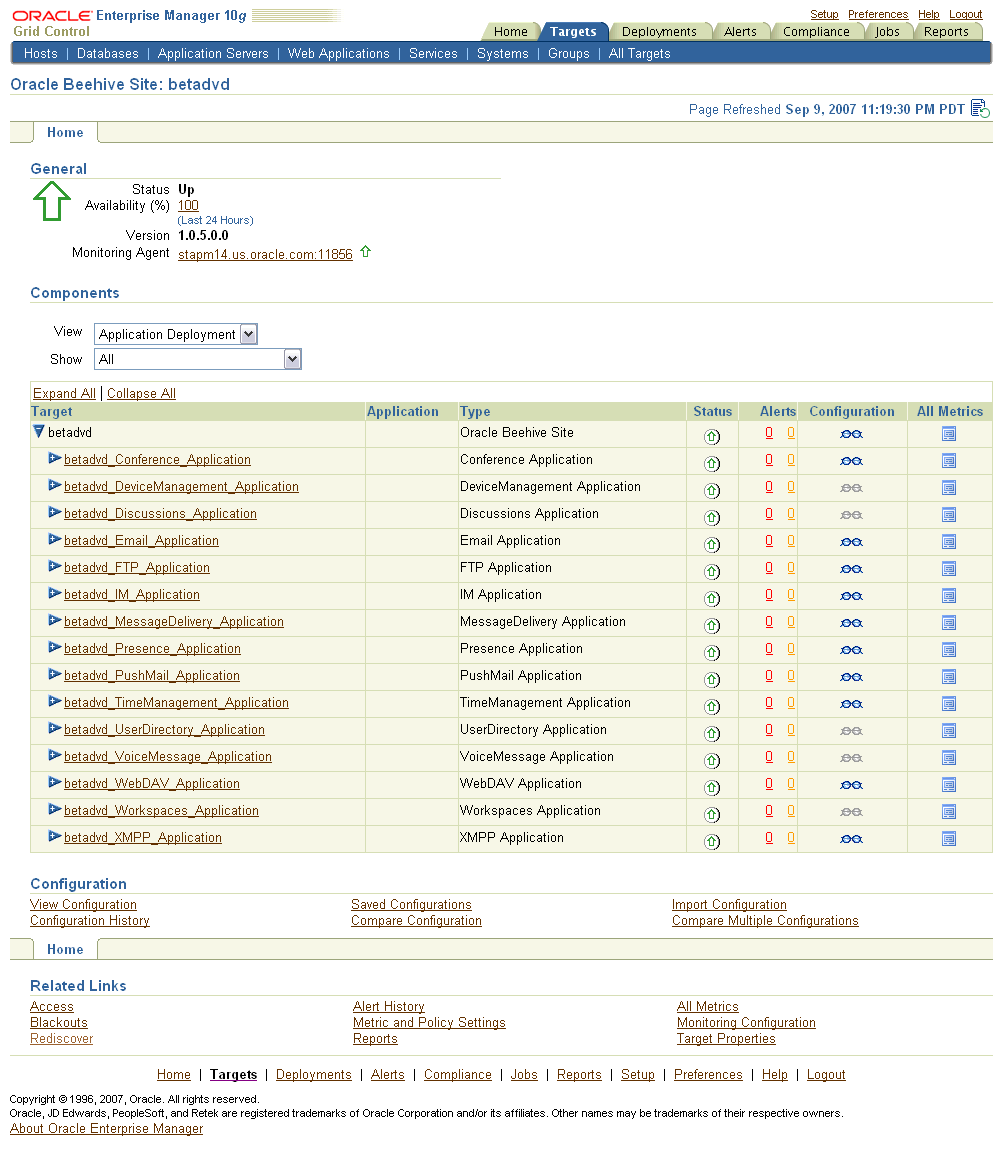Open All Metrics icon for FTP Application
Viewport: 1003px width, 1151px height.
949,570
